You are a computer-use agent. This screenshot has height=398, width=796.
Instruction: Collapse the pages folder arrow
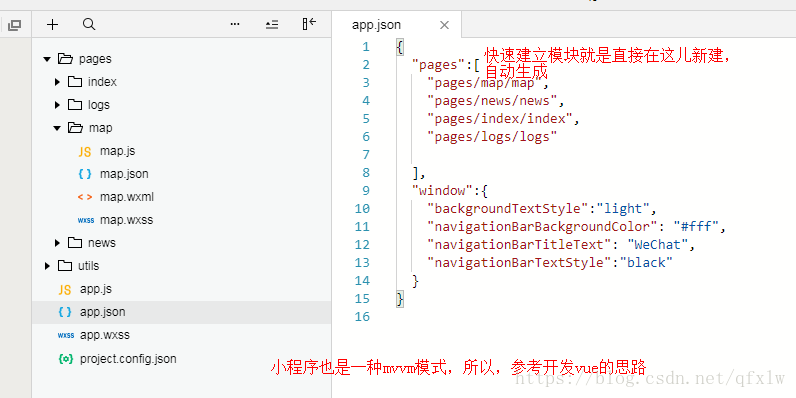click(47, 59)
